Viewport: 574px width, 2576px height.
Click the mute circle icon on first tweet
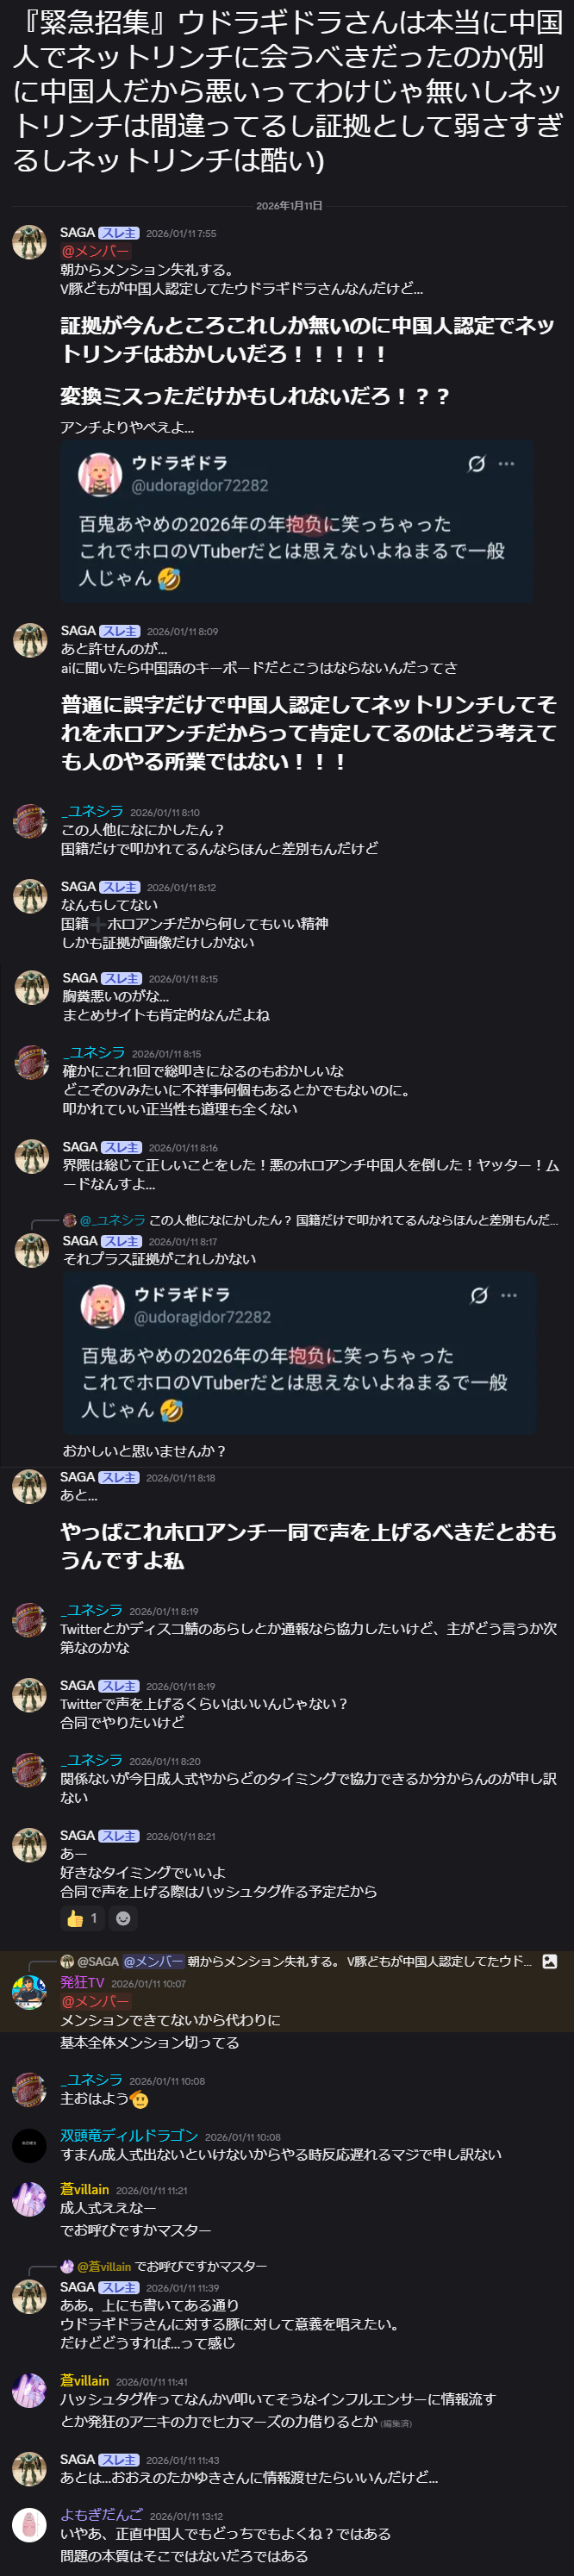(x=477, y=464)
